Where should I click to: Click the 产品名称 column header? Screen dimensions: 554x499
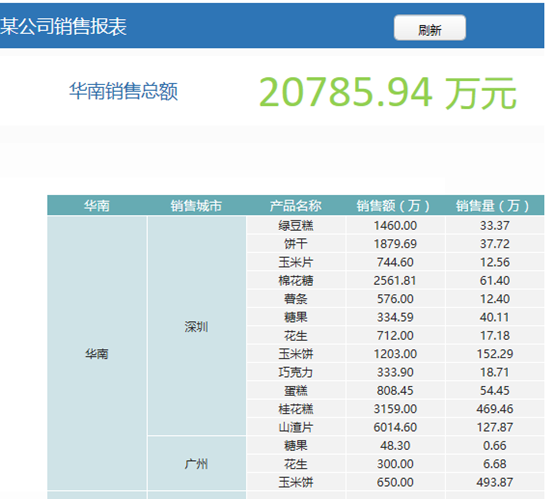coord(296,205)
